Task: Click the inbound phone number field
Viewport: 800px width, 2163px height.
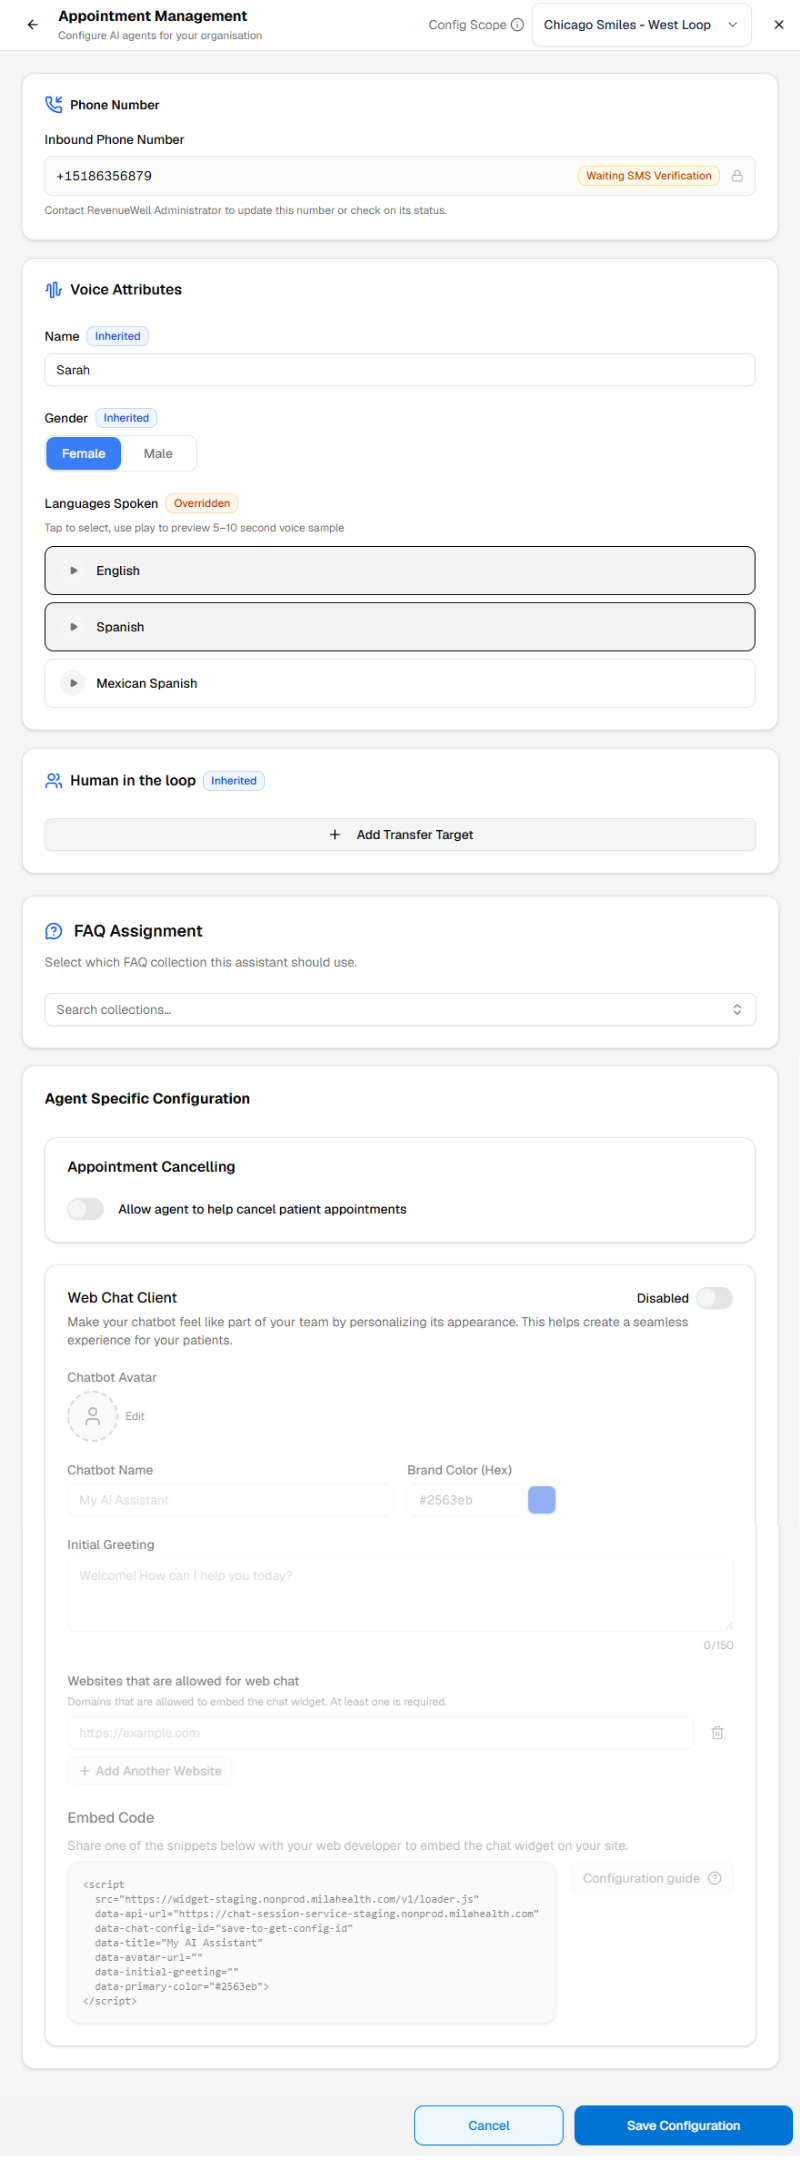Action: click(x=400, y=176)
